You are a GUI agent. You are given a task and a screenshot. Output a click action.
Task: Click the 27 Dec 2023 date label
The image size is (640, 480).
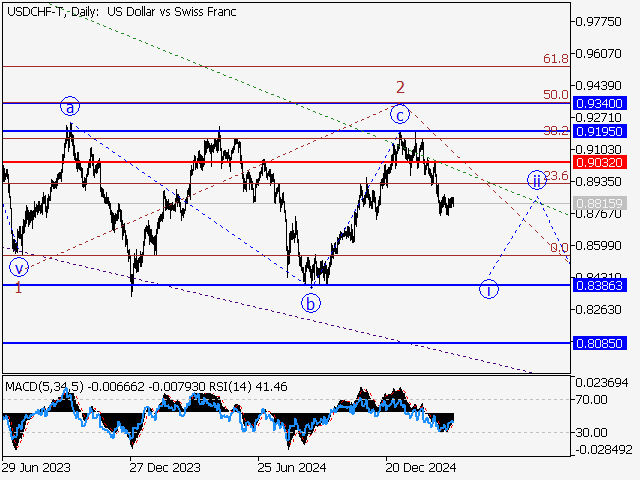(x=165, y=466)
